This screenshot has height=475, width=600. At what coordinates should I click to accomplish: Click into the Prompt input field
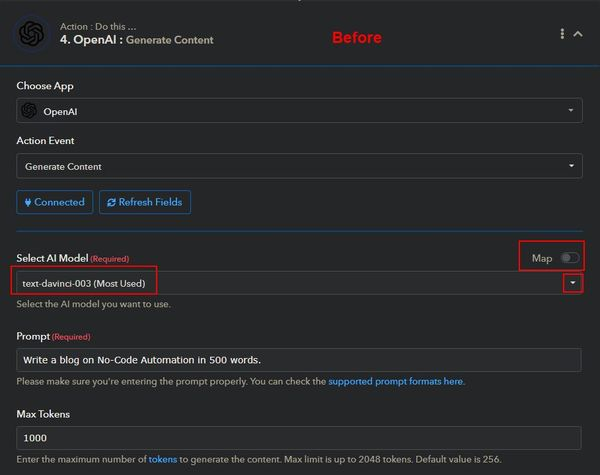[299, 360]
